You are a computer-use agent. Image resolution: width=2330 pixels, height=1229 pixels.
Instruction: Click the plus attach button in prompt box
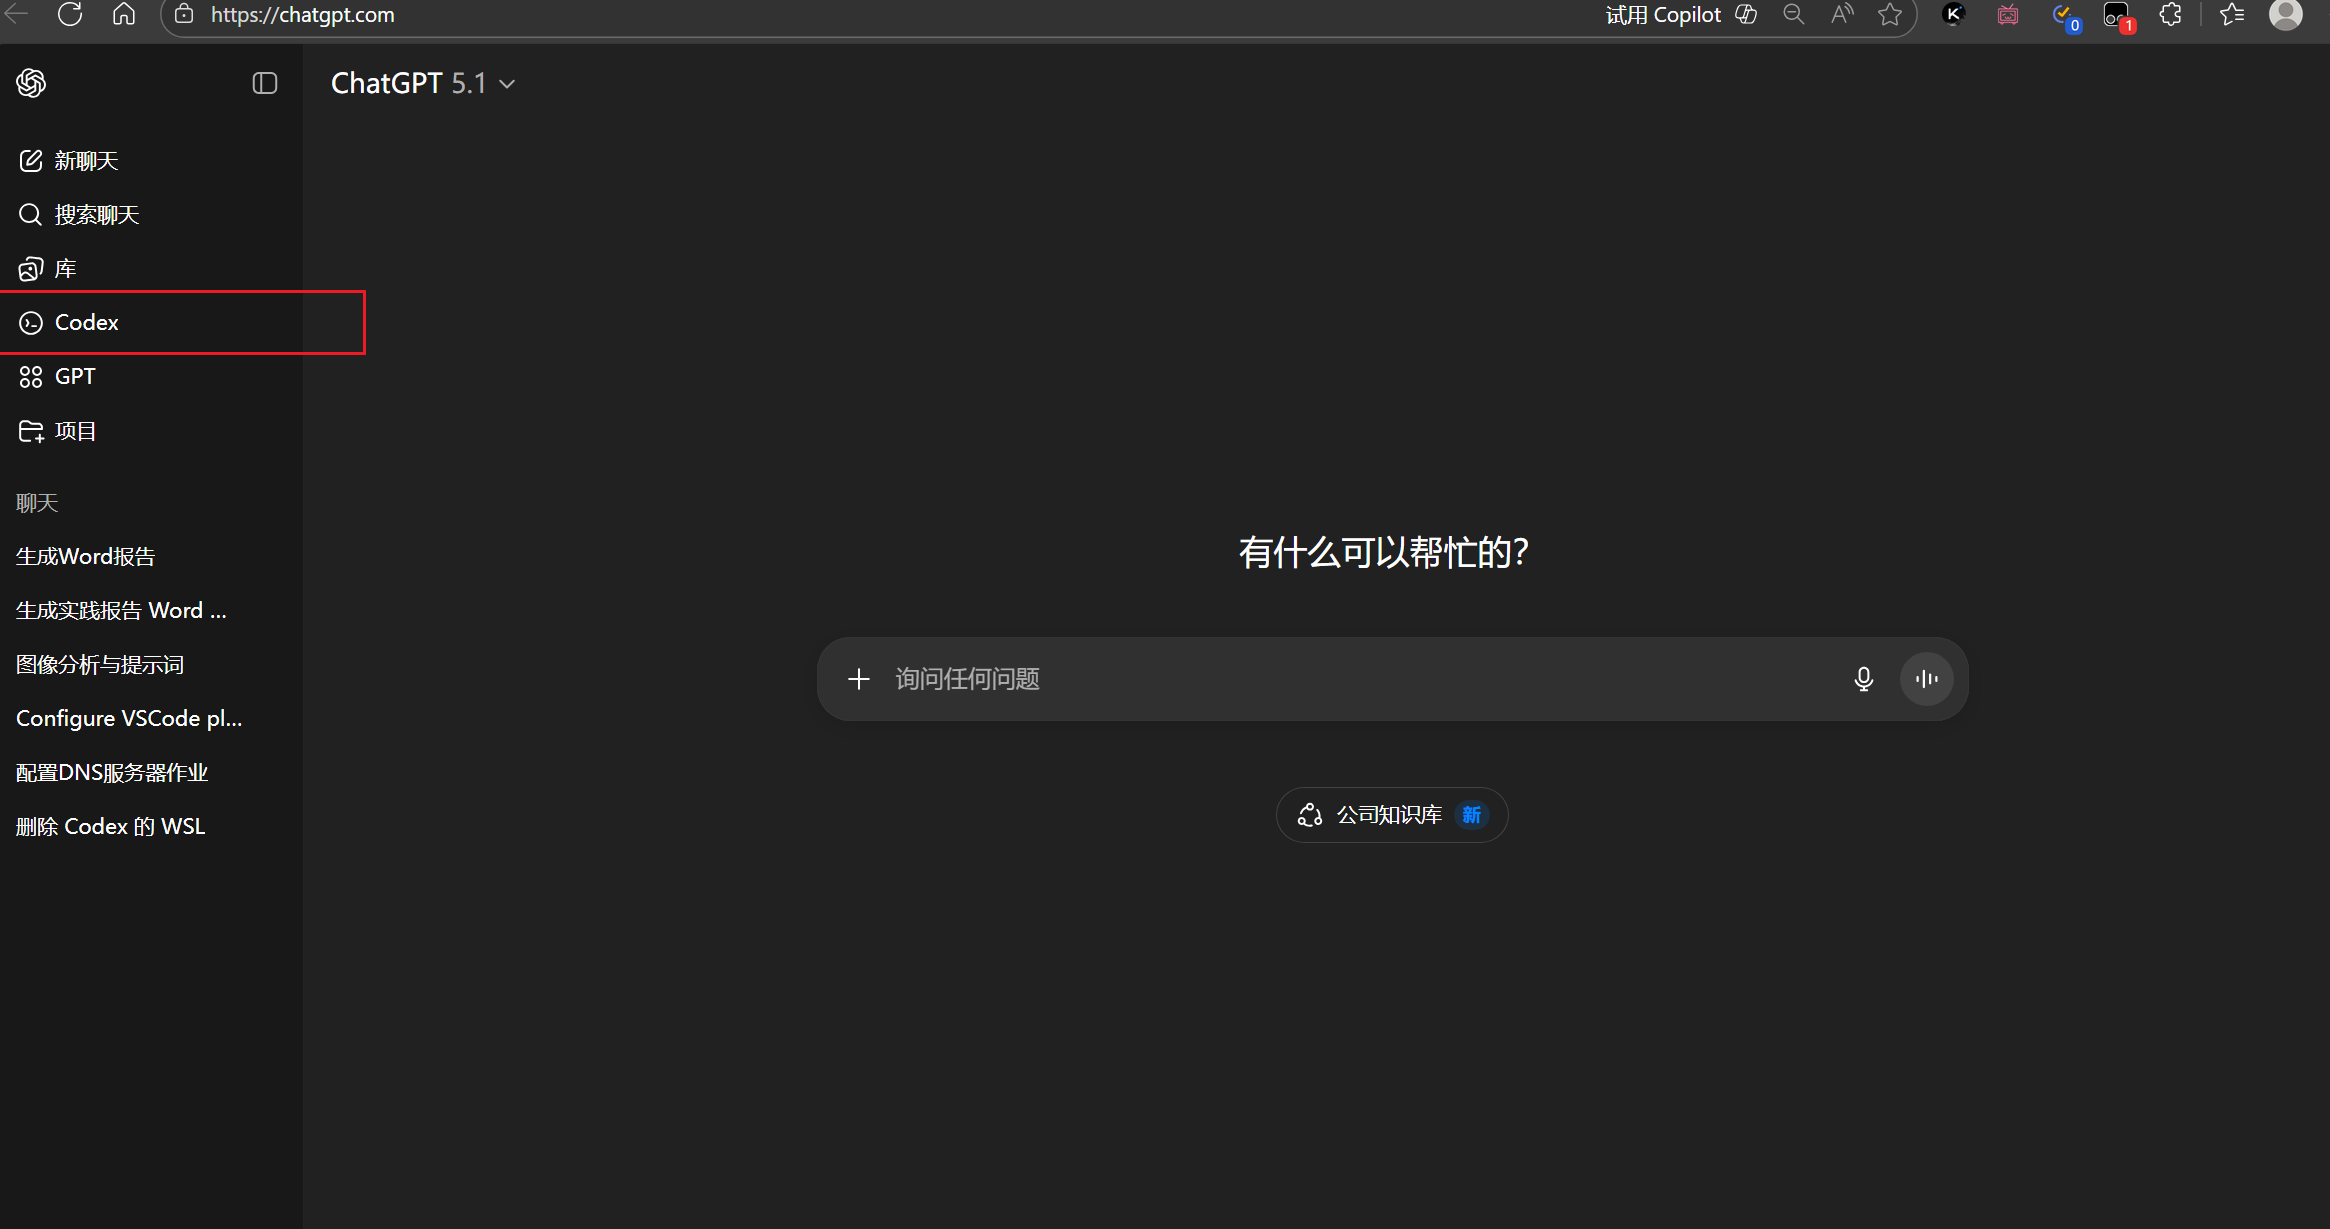pyautogui.click(x=858, y=680)
